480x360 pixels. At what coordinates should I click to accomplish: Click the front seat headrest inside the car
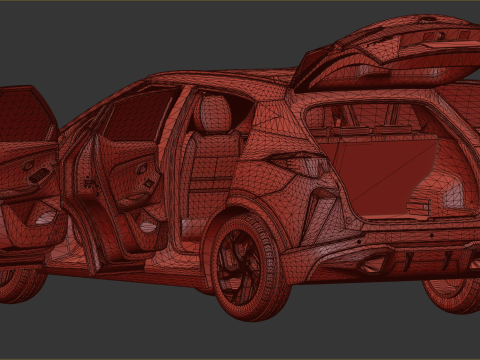coord(216,113)
